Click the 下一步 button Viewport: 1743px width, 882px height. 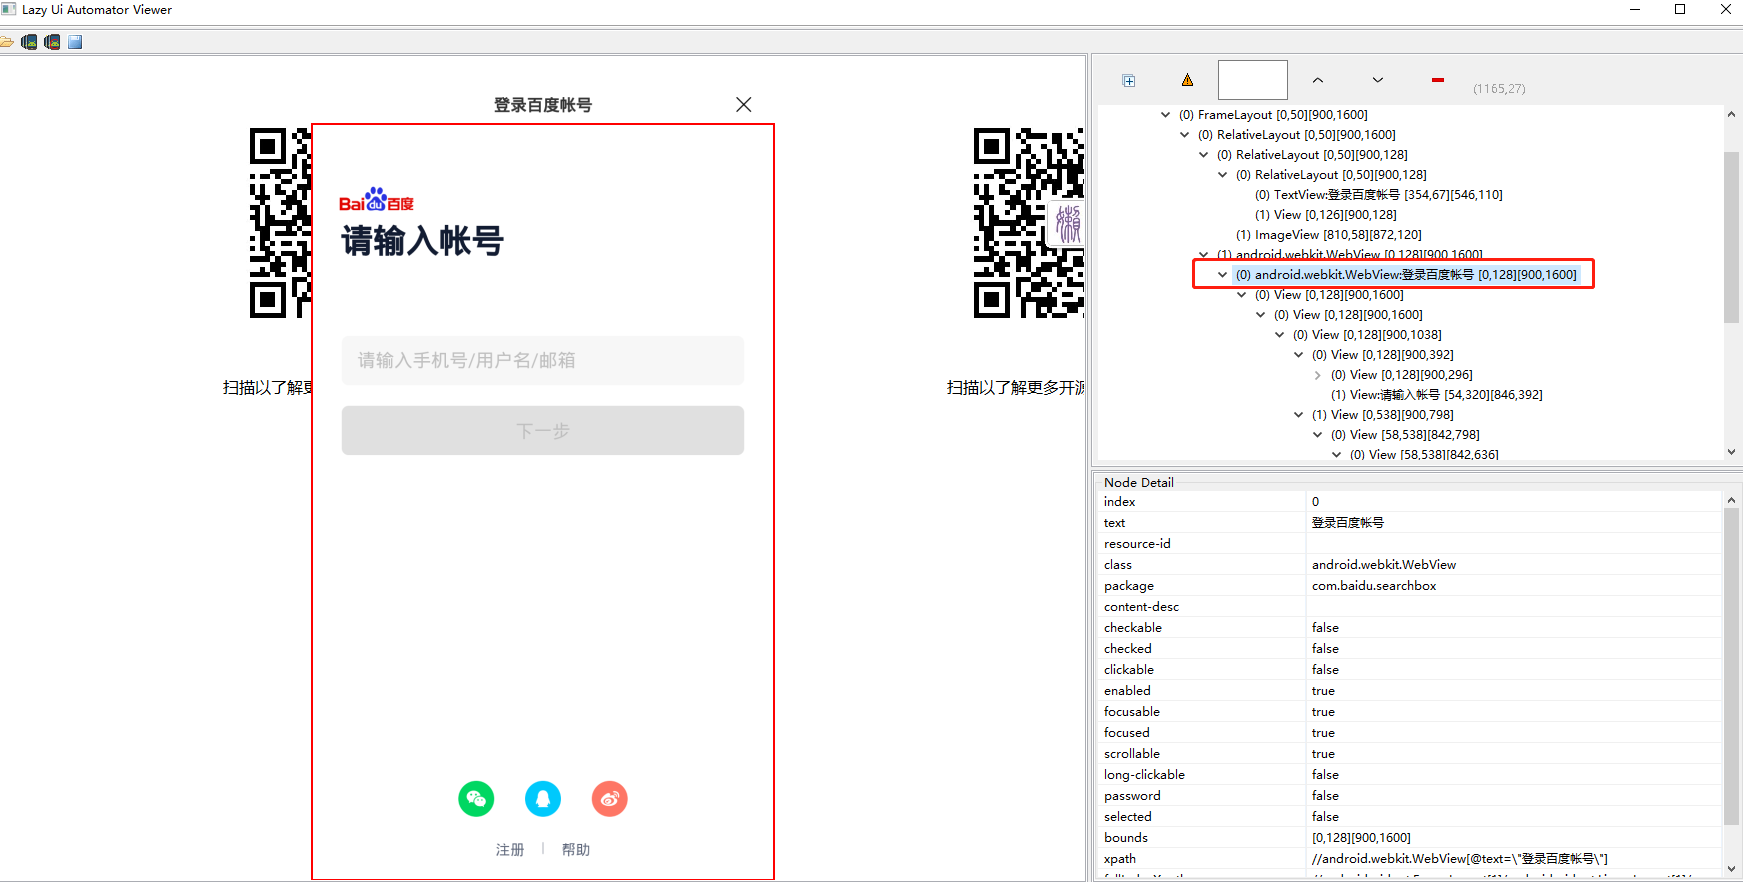543,431
